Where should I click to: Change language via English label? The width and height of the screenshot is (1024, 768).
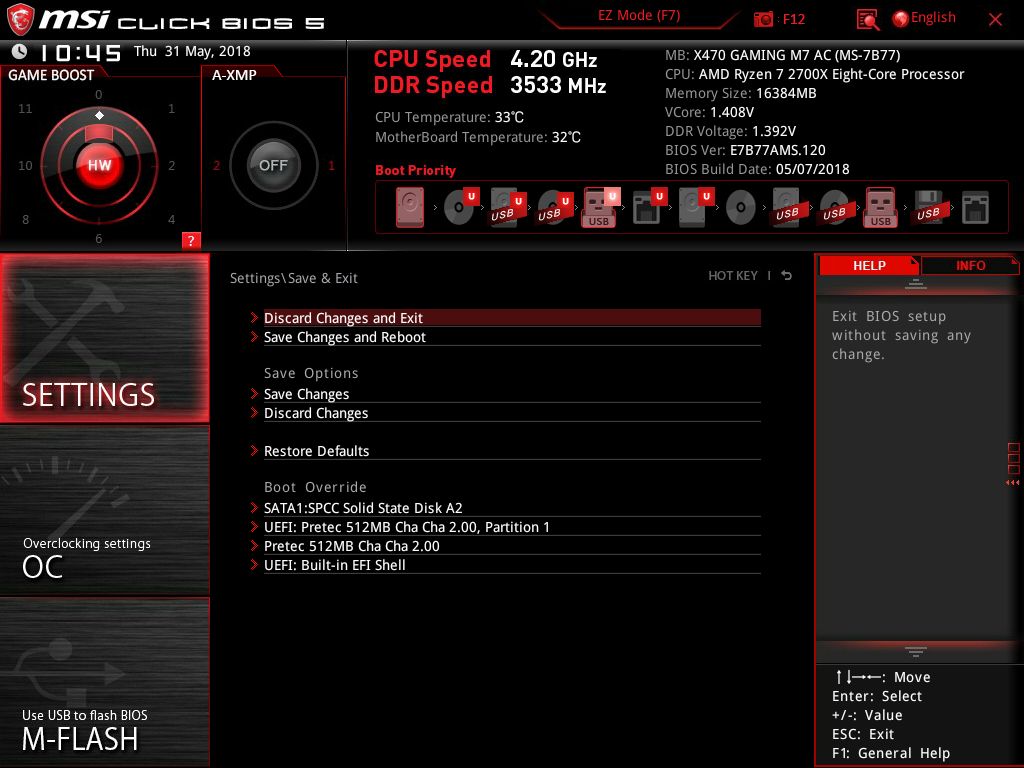pos(933,18)
